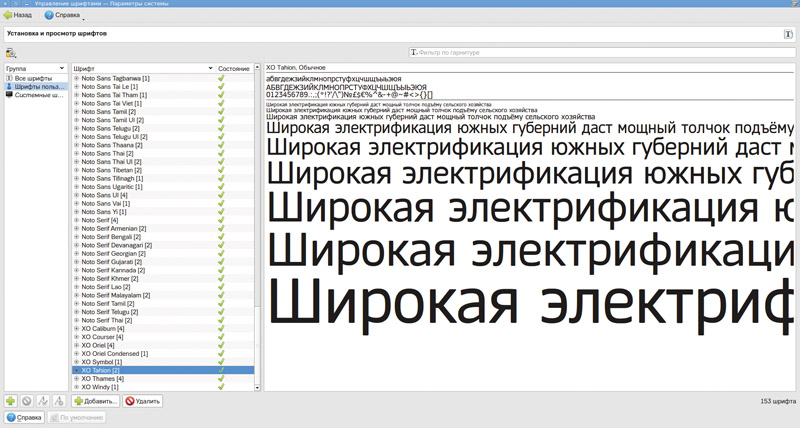
Task: Select the Noto Serif Thai [2] row
Action: point(163,320)
